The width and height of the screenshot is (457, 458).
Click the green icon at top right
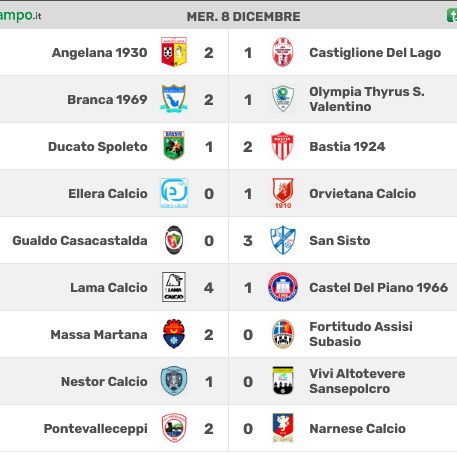452,16
